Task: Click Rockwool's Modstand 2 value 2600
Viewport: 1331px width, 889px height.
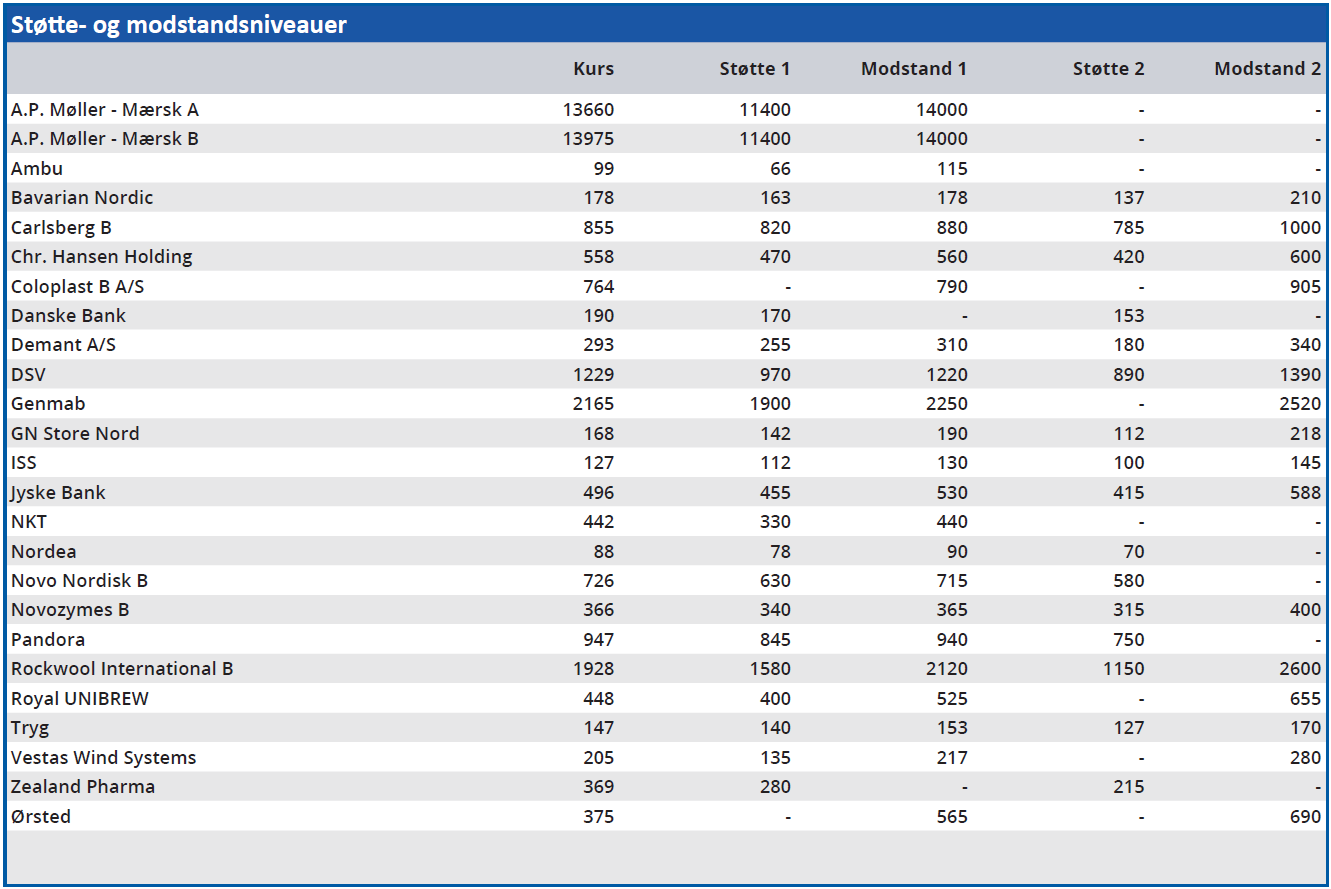Action: tap(1299, 669)
